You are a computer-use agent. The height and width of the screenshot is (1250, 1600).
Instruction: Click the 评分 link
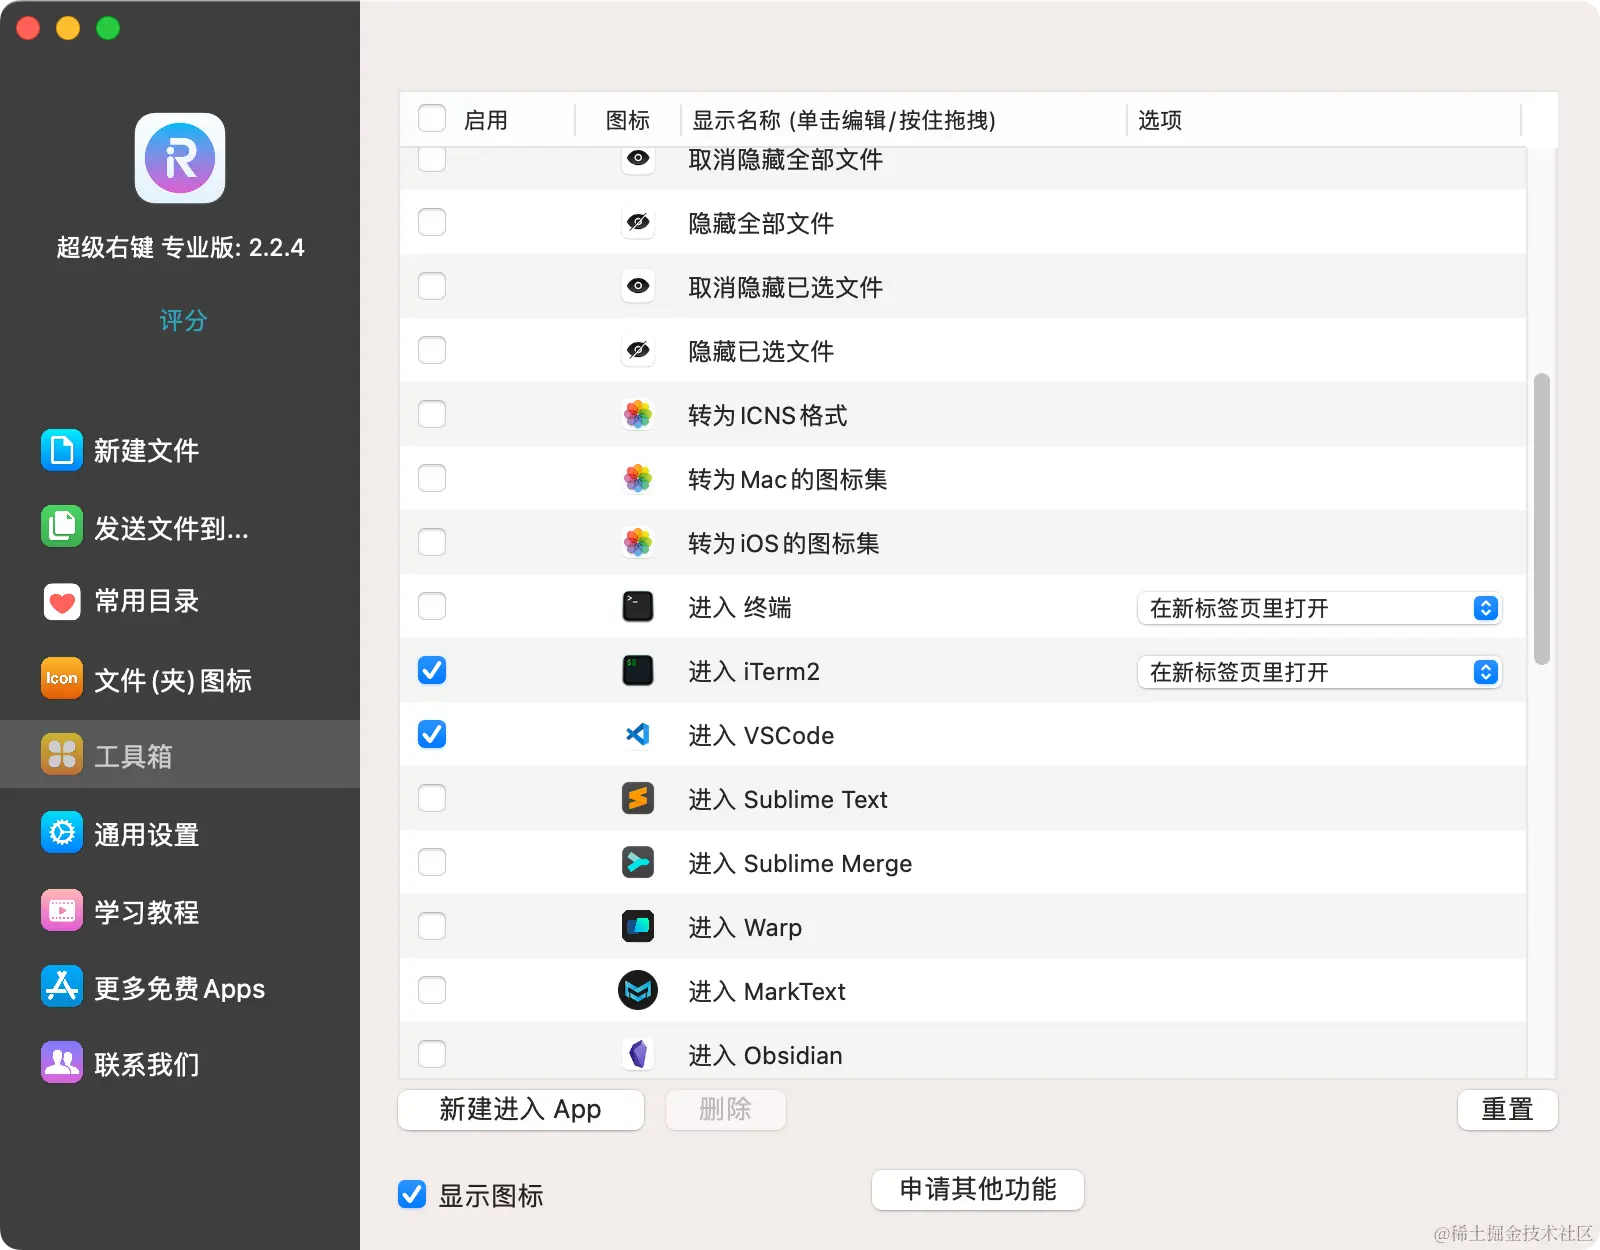click(183, 320)
